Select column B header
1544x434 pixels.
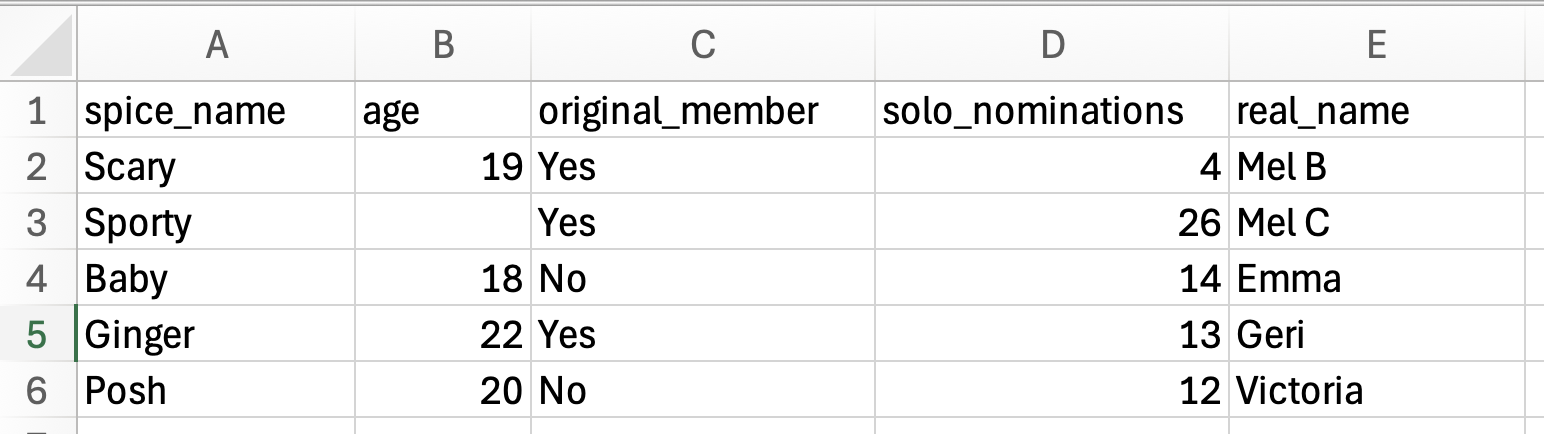(x=443, y=44)
